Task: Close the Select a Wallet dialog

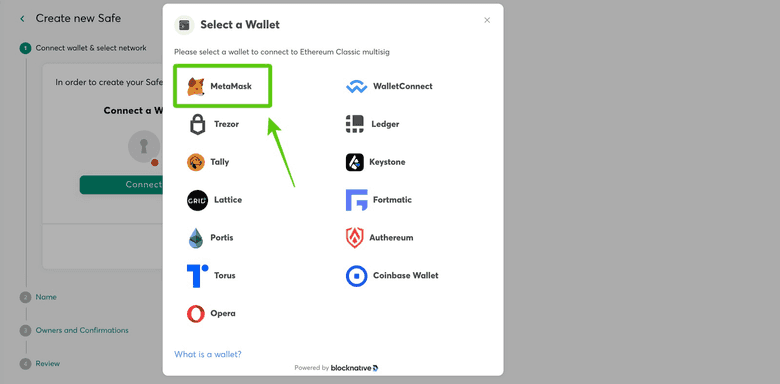Action: pyautogui.click(x=487, y=20)
